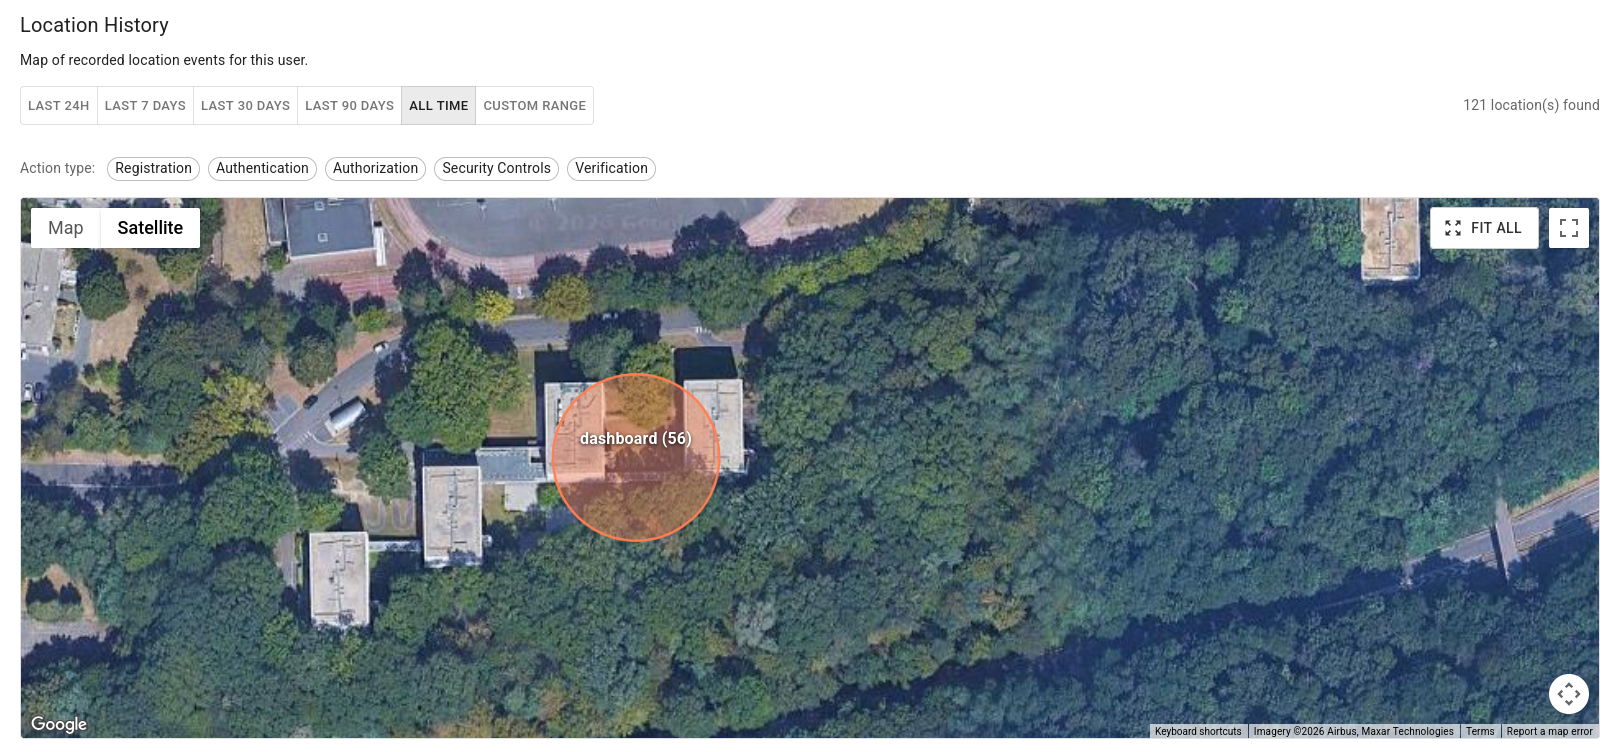Select Last 30 Days time range
The image size is (1616, 752).
pos(245,106)
